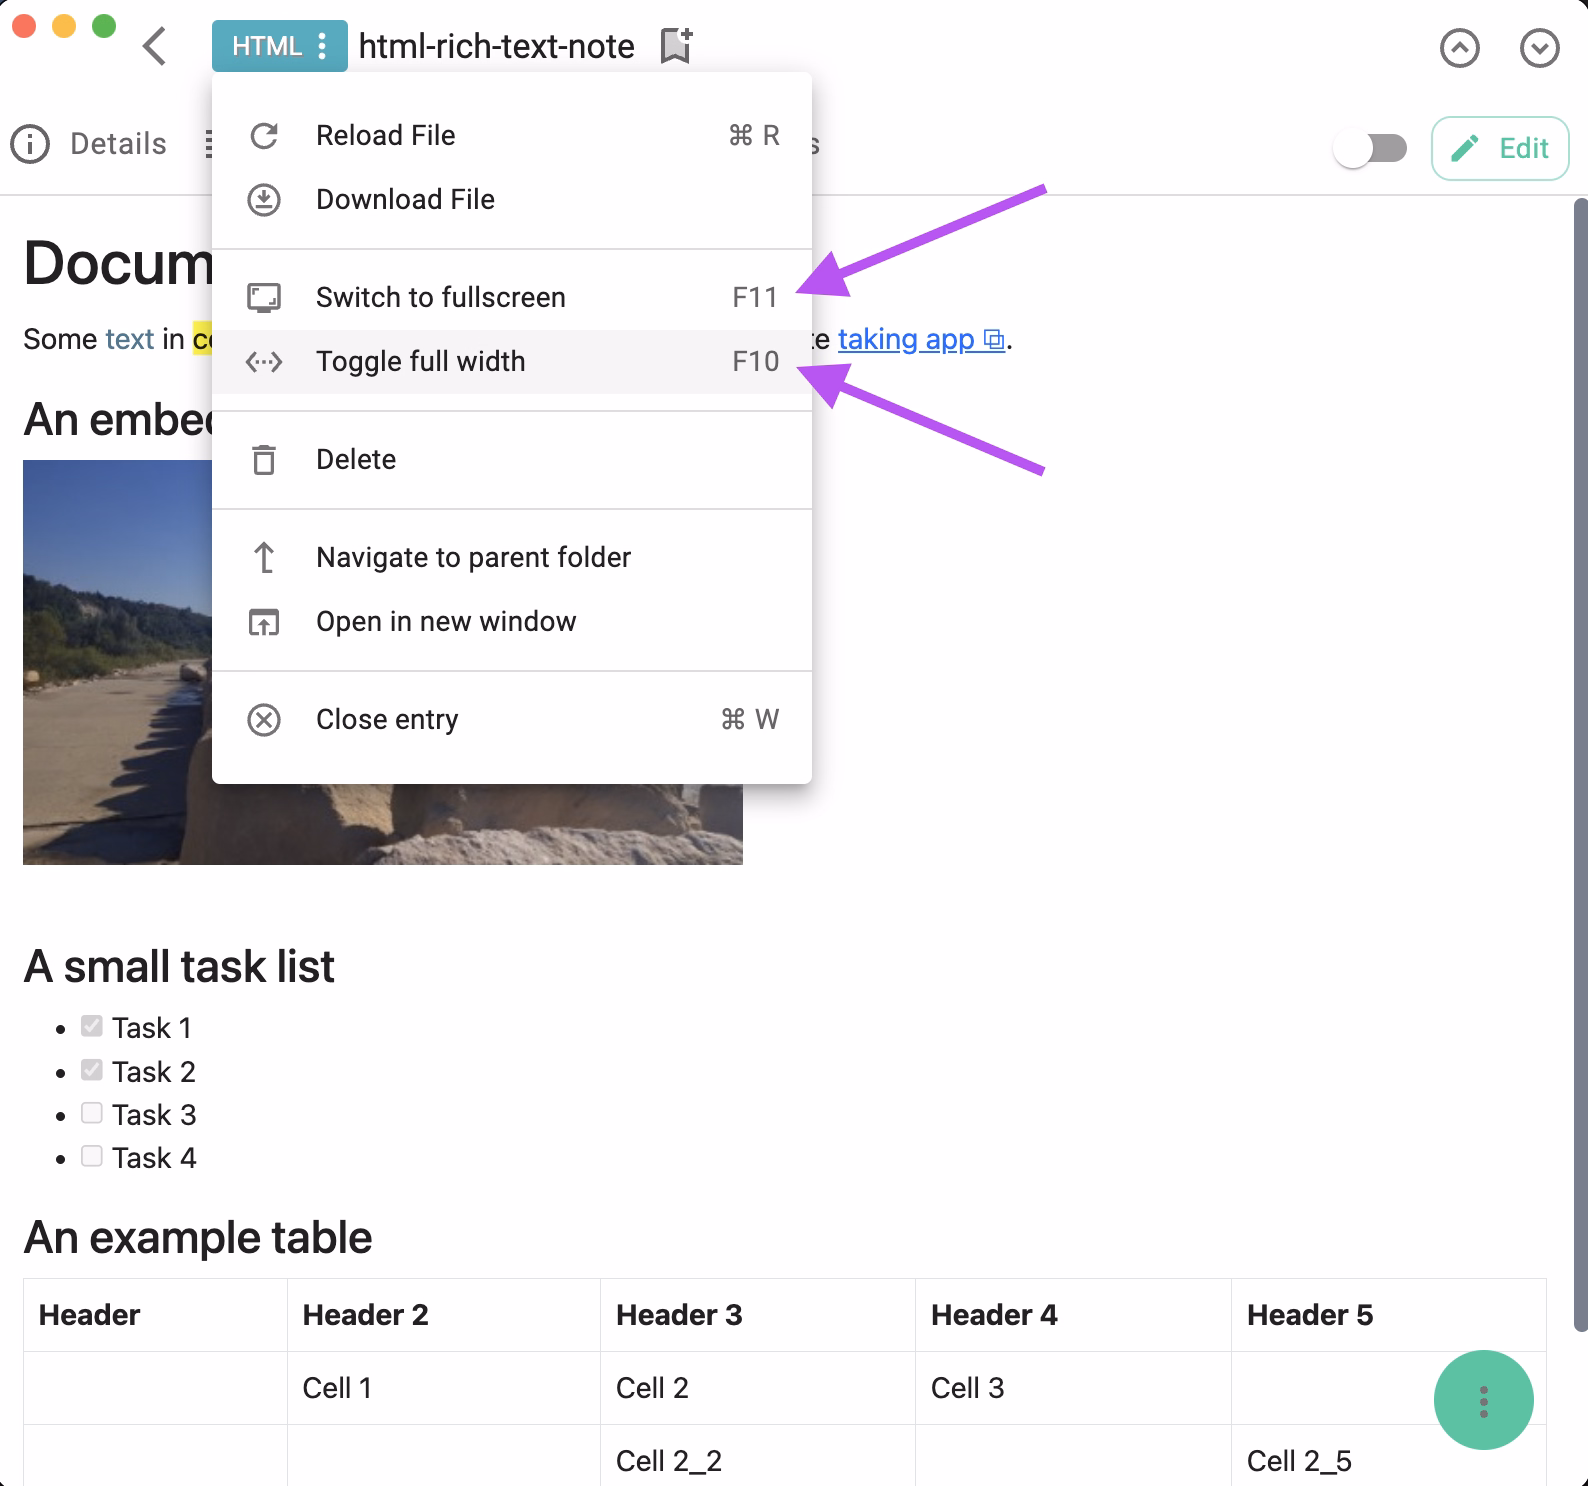Click the Delete trash icon
1588x1486 pixels.
pyautogui.click(x=264, y=460)
